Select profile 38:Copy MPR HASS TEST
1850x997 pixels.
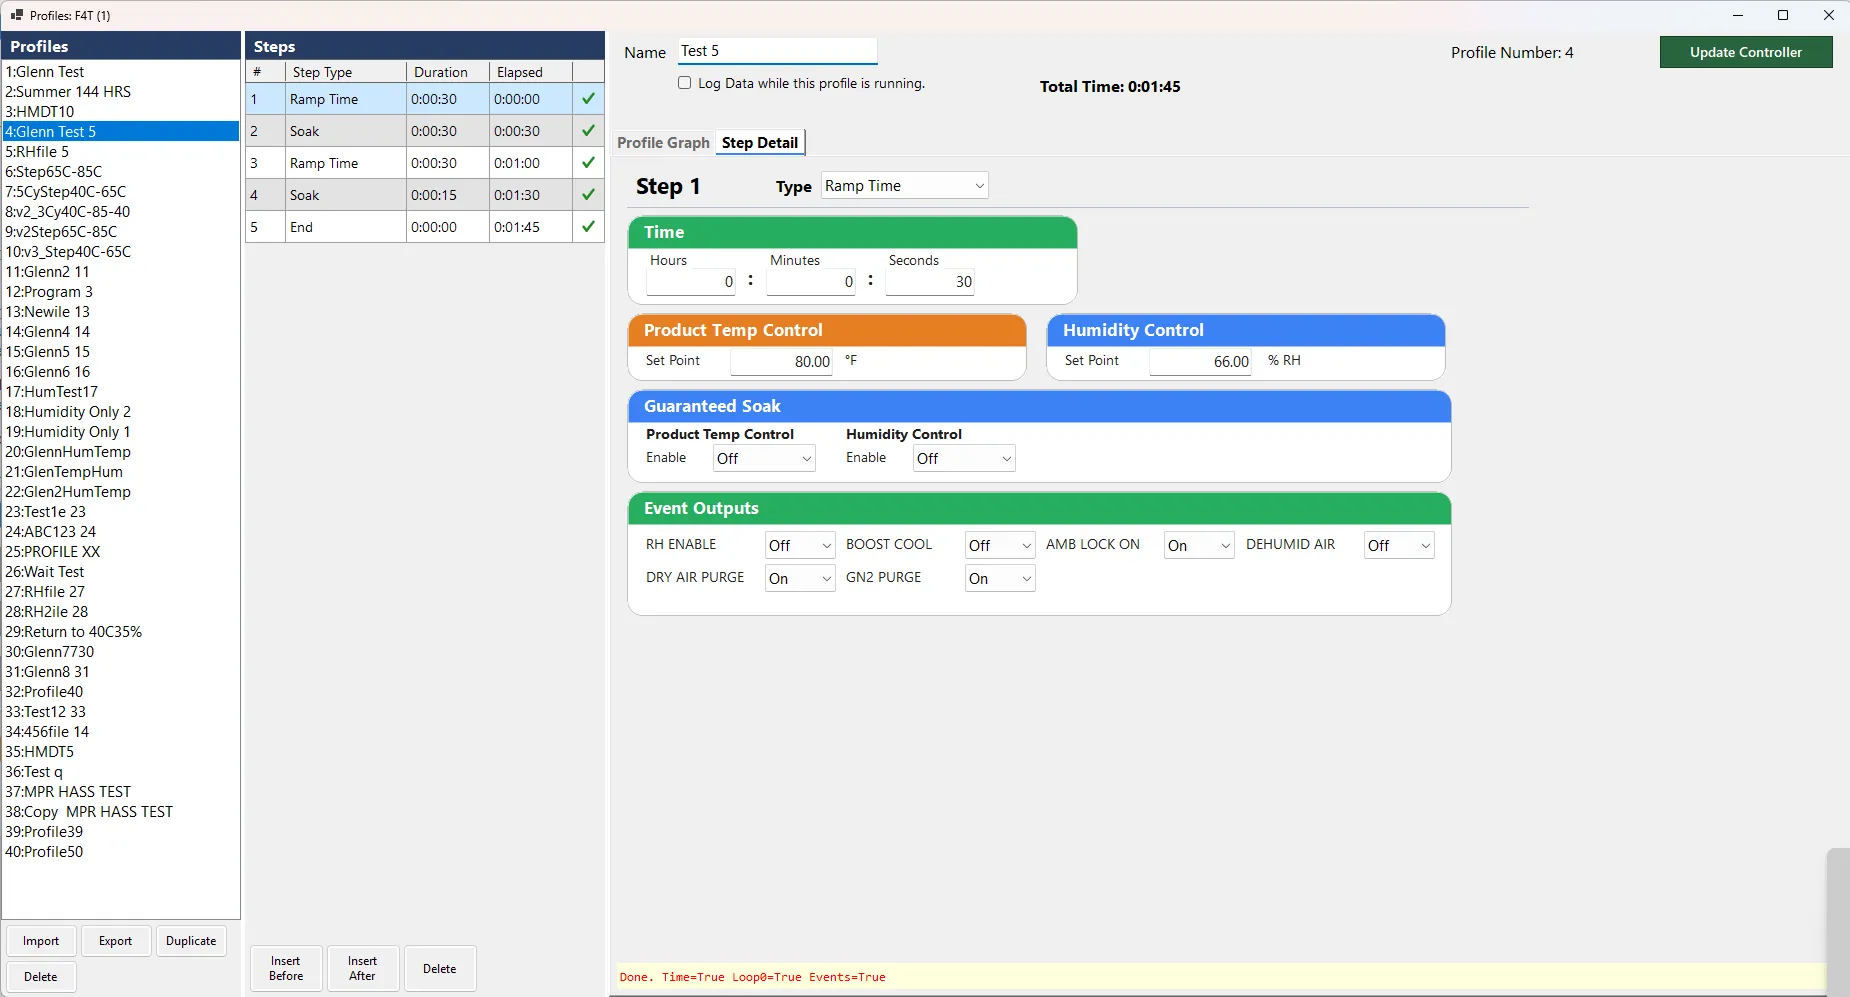[x=121, y=811]
